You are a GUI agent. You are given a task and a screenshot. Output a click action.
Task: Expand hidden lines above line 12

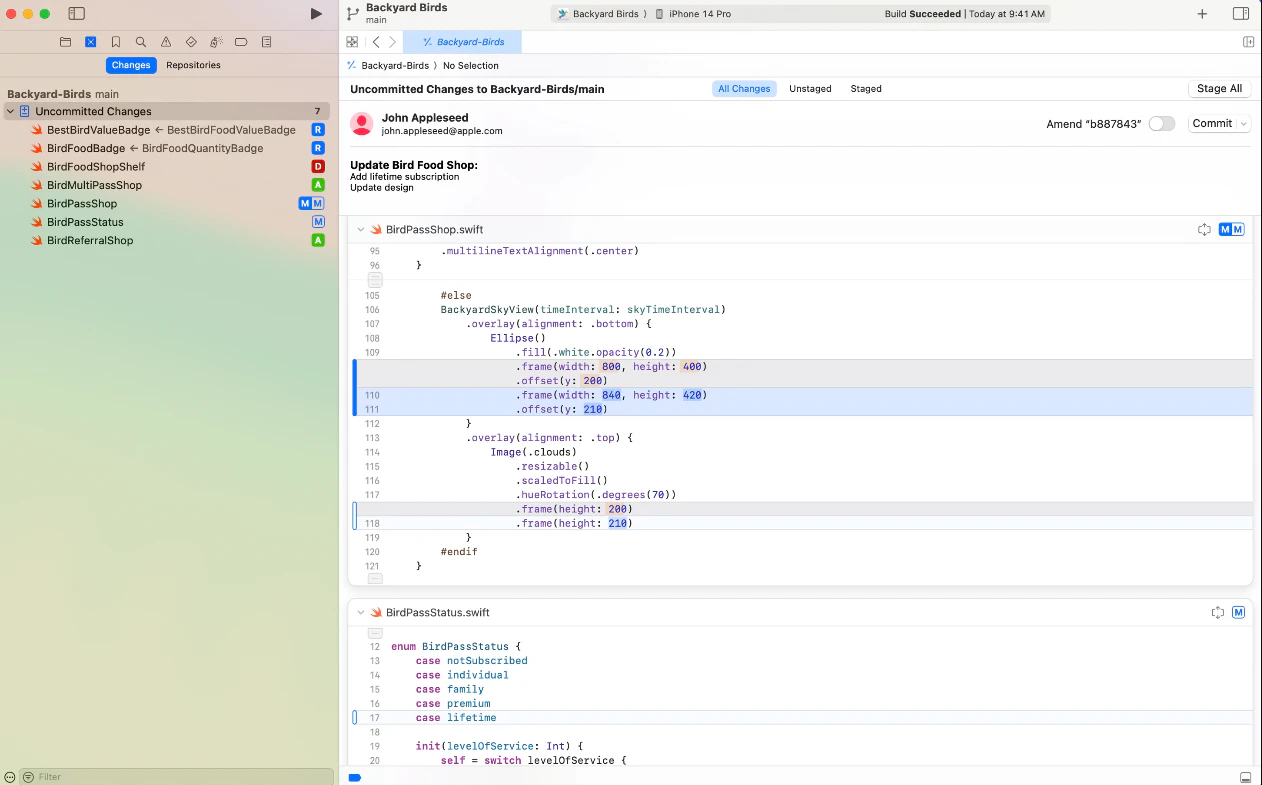(x=375, y=633)
